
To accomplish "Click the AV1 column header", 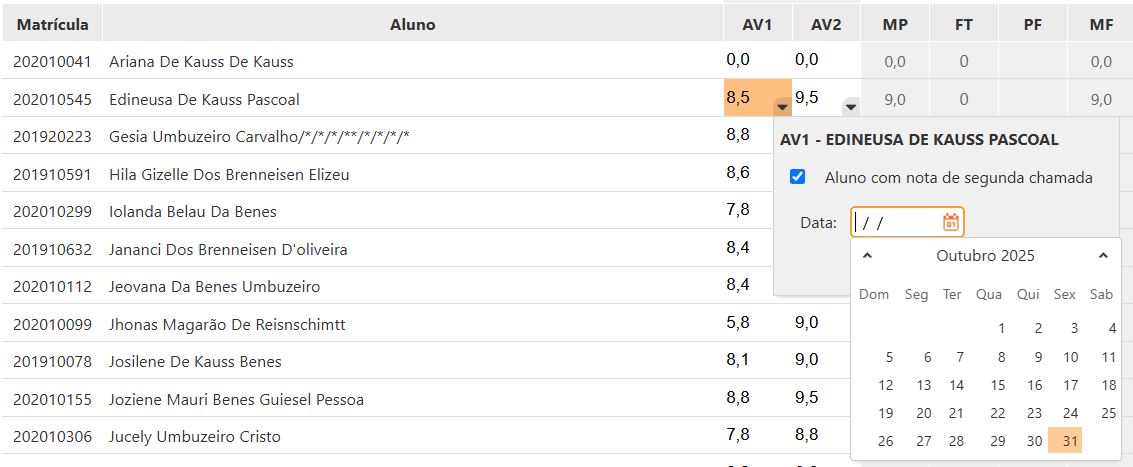I will point(757,24).
